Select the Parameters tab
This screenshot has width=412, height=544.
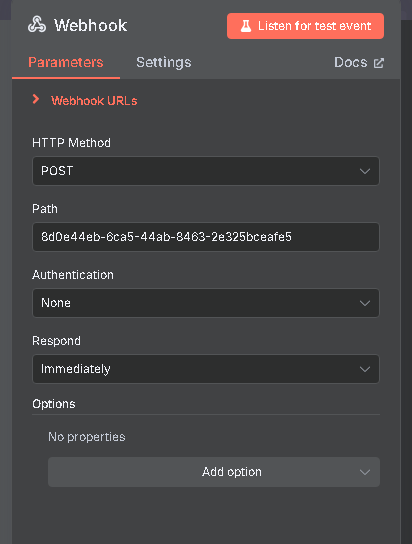tap(66, 62)
